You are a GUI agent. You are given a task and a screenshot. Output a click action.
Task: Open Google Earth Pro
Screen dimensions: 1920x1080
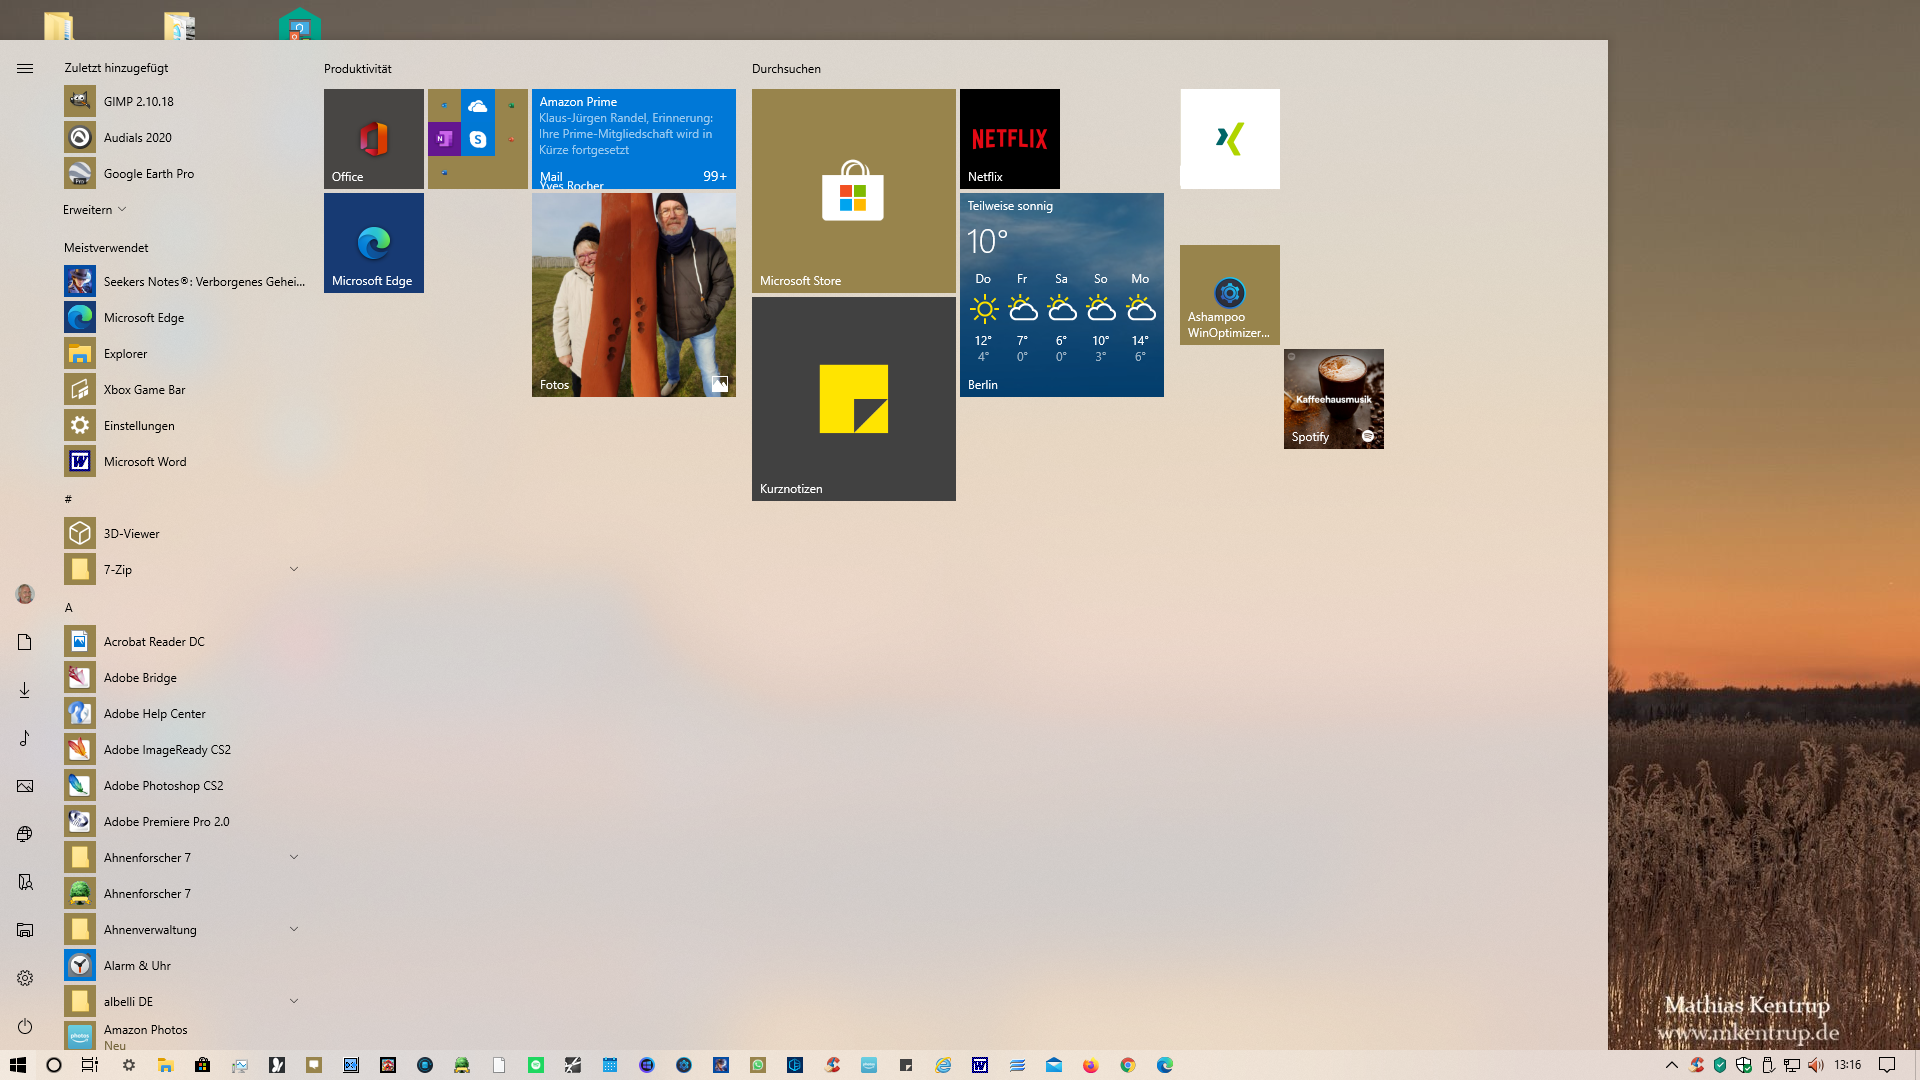pos(185,174)
